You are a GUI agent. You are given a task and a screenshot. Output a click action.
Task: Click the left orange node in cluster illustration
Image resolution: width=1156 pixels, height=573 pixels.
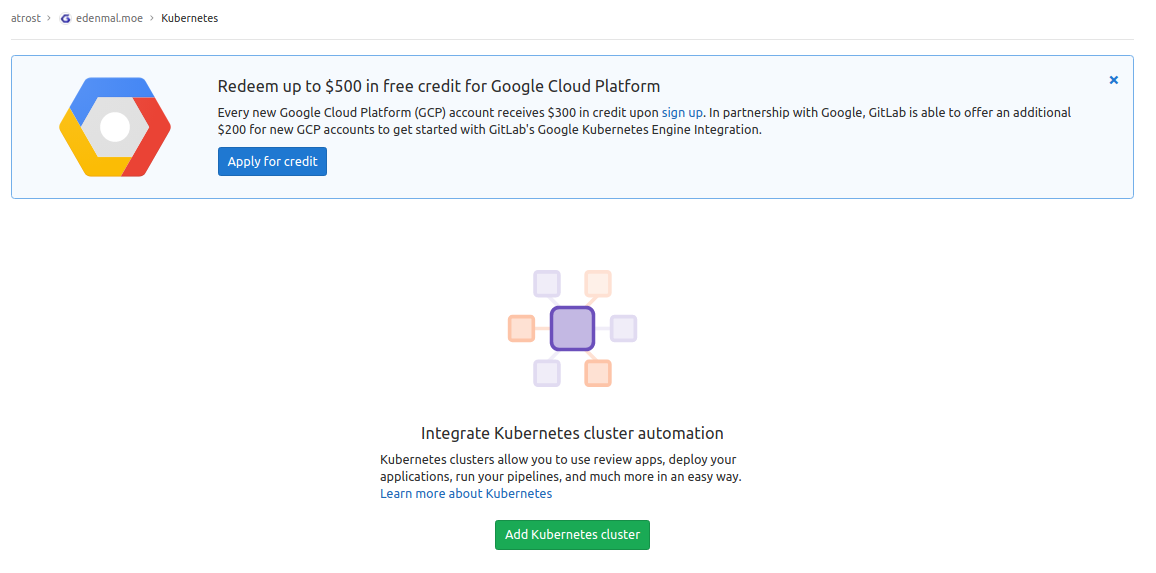tap(521, 328)
